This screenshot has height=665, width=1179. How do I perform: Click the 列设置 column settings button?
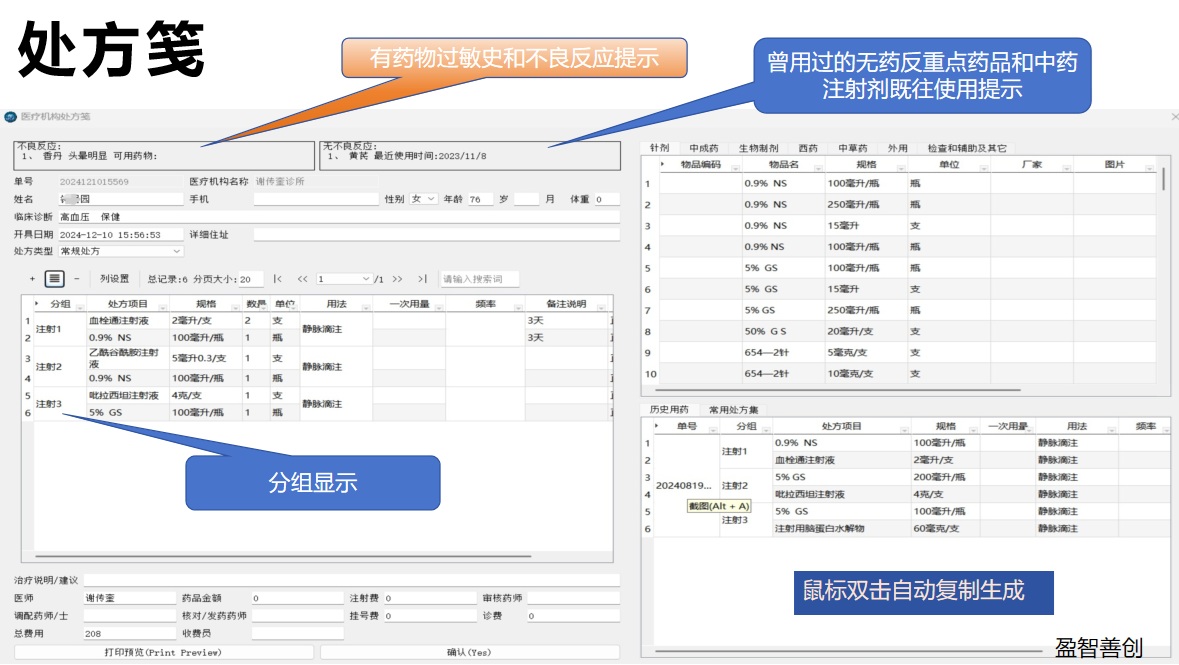point(114,279)
